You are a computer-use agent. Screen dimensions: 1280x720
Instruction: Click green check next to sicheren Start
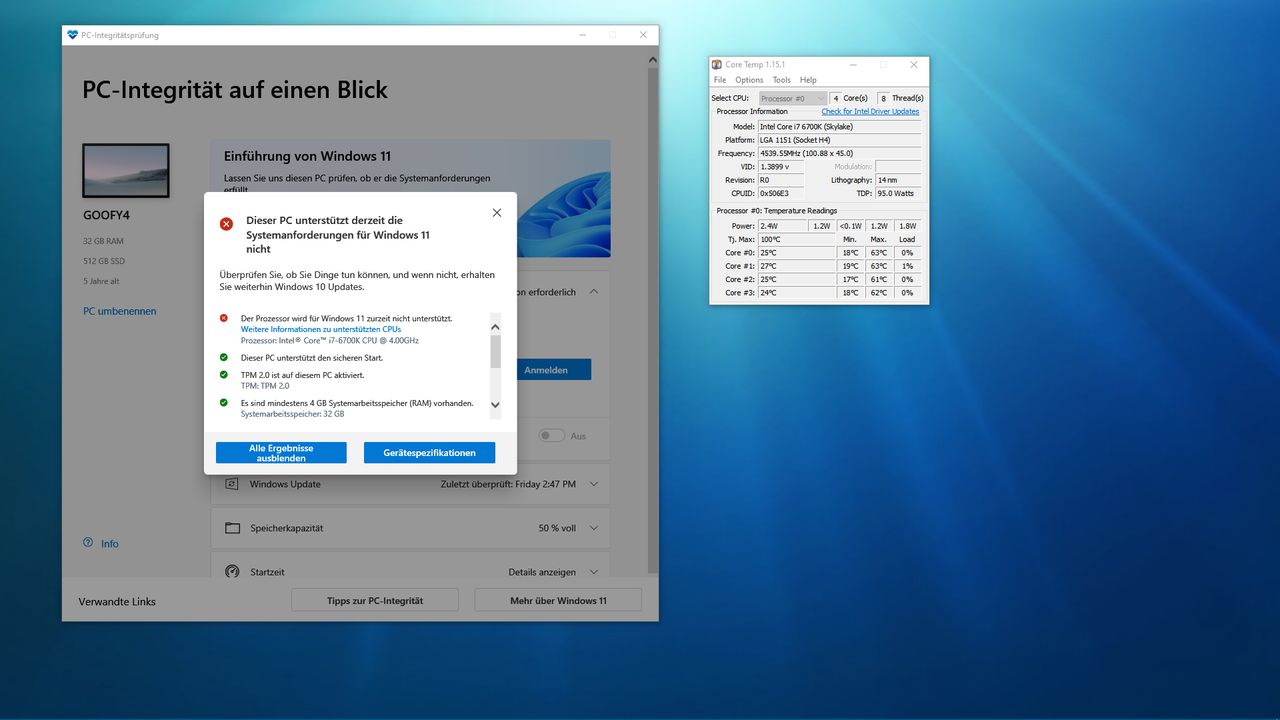(x=224, y=357)
